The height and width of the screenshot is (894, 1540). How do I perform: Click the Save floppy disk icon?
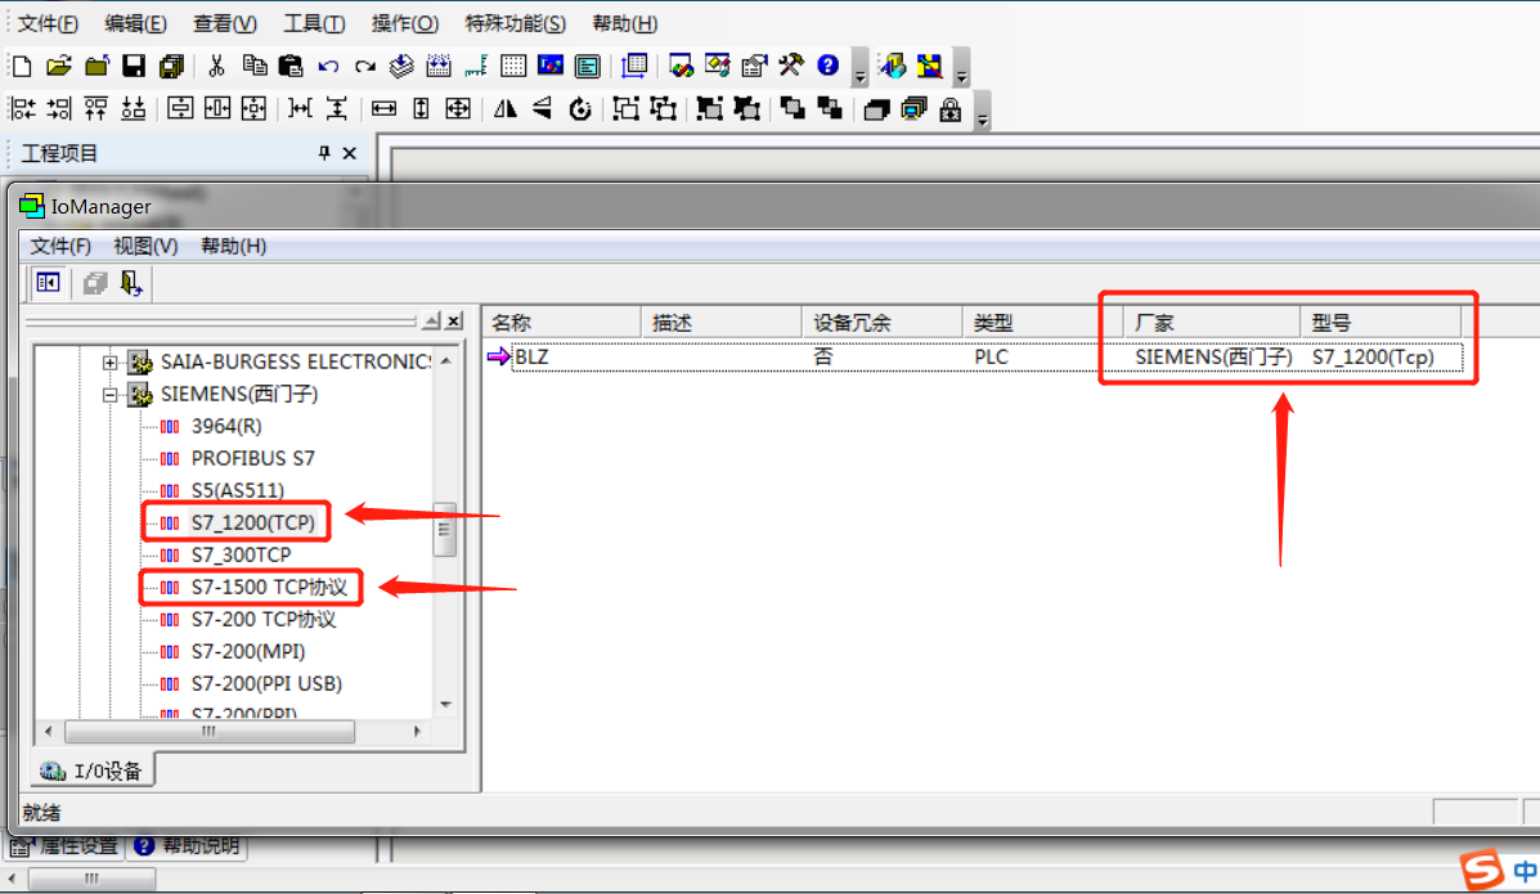(134, 66)
